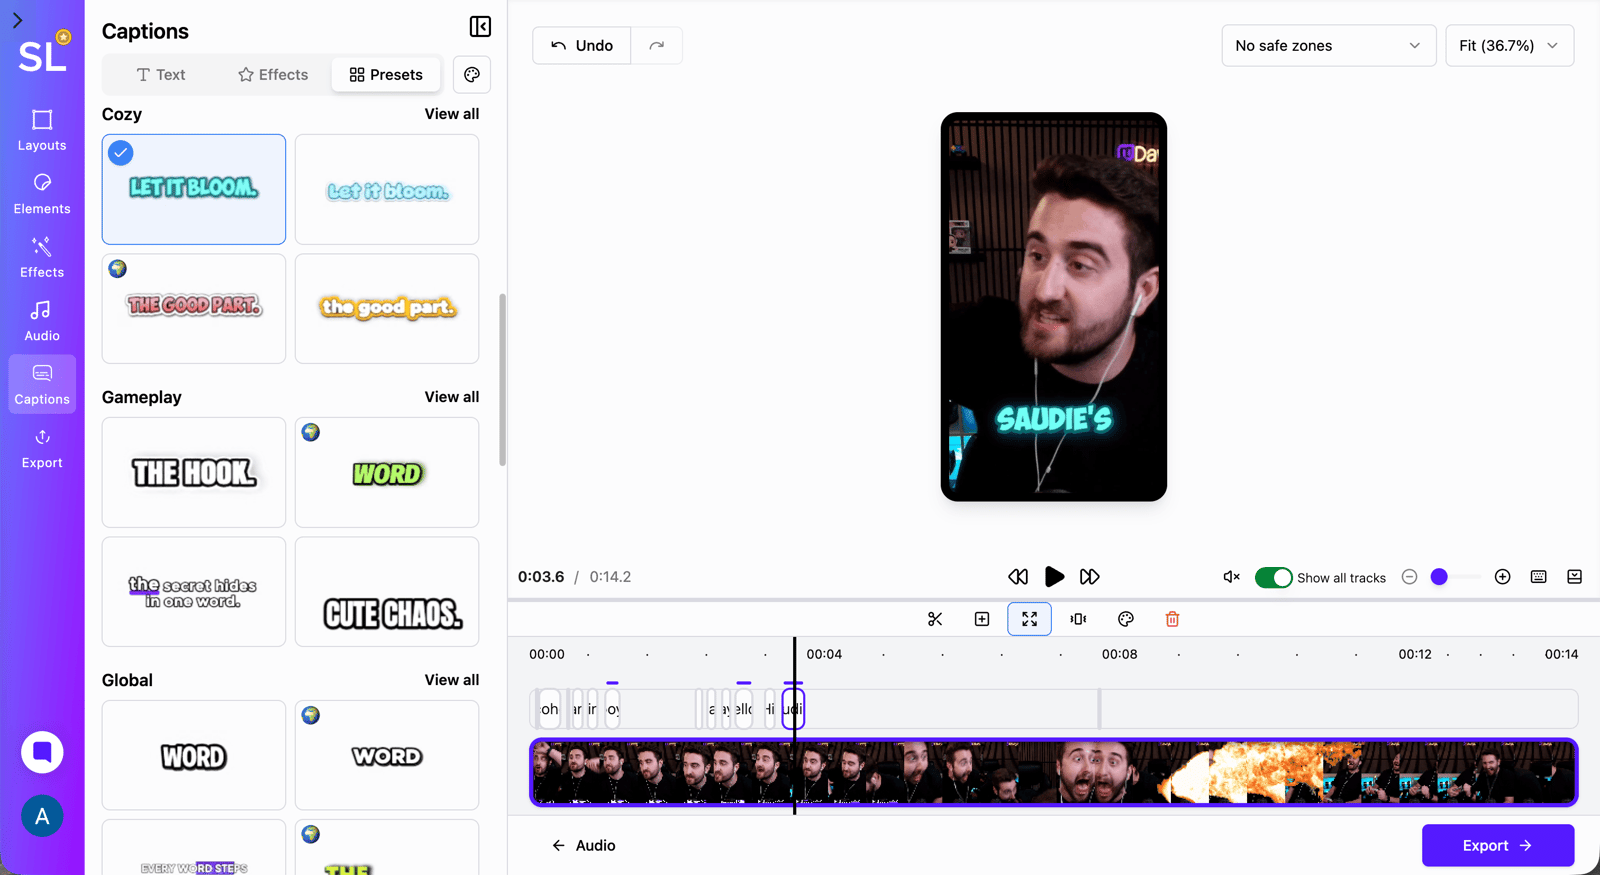Open the account avatar 'A'

(x=42, y=816)
